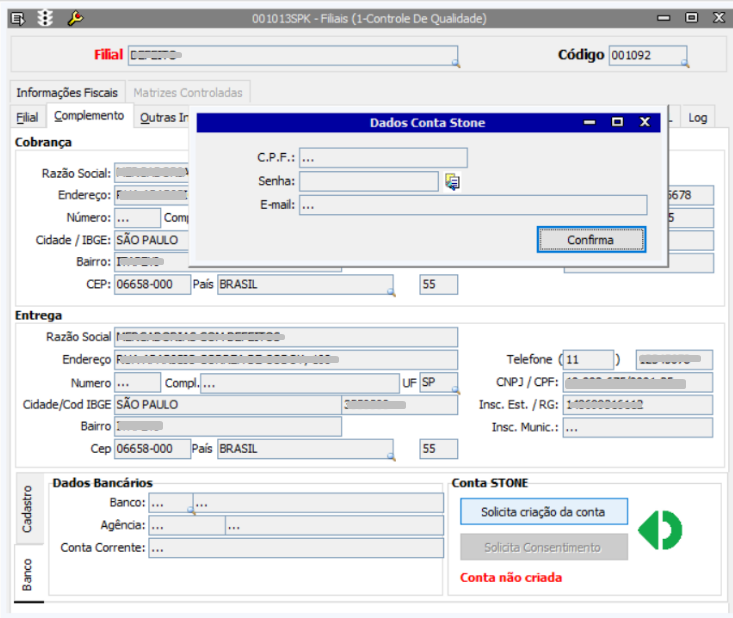
Task: Click Conta Corrente field
Action: pyautogui.click(x=296, y=548)
